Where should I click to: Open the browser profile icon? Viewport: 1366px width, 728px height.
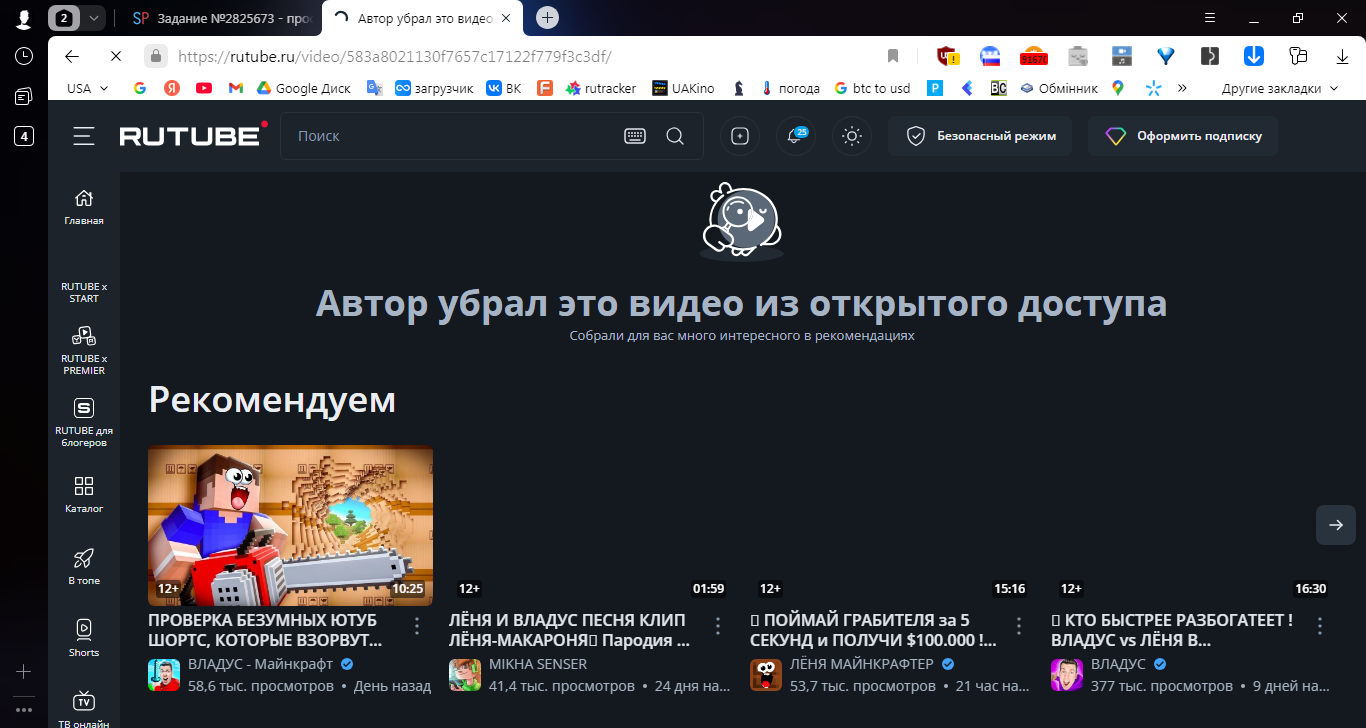click(x=24, y=18)
